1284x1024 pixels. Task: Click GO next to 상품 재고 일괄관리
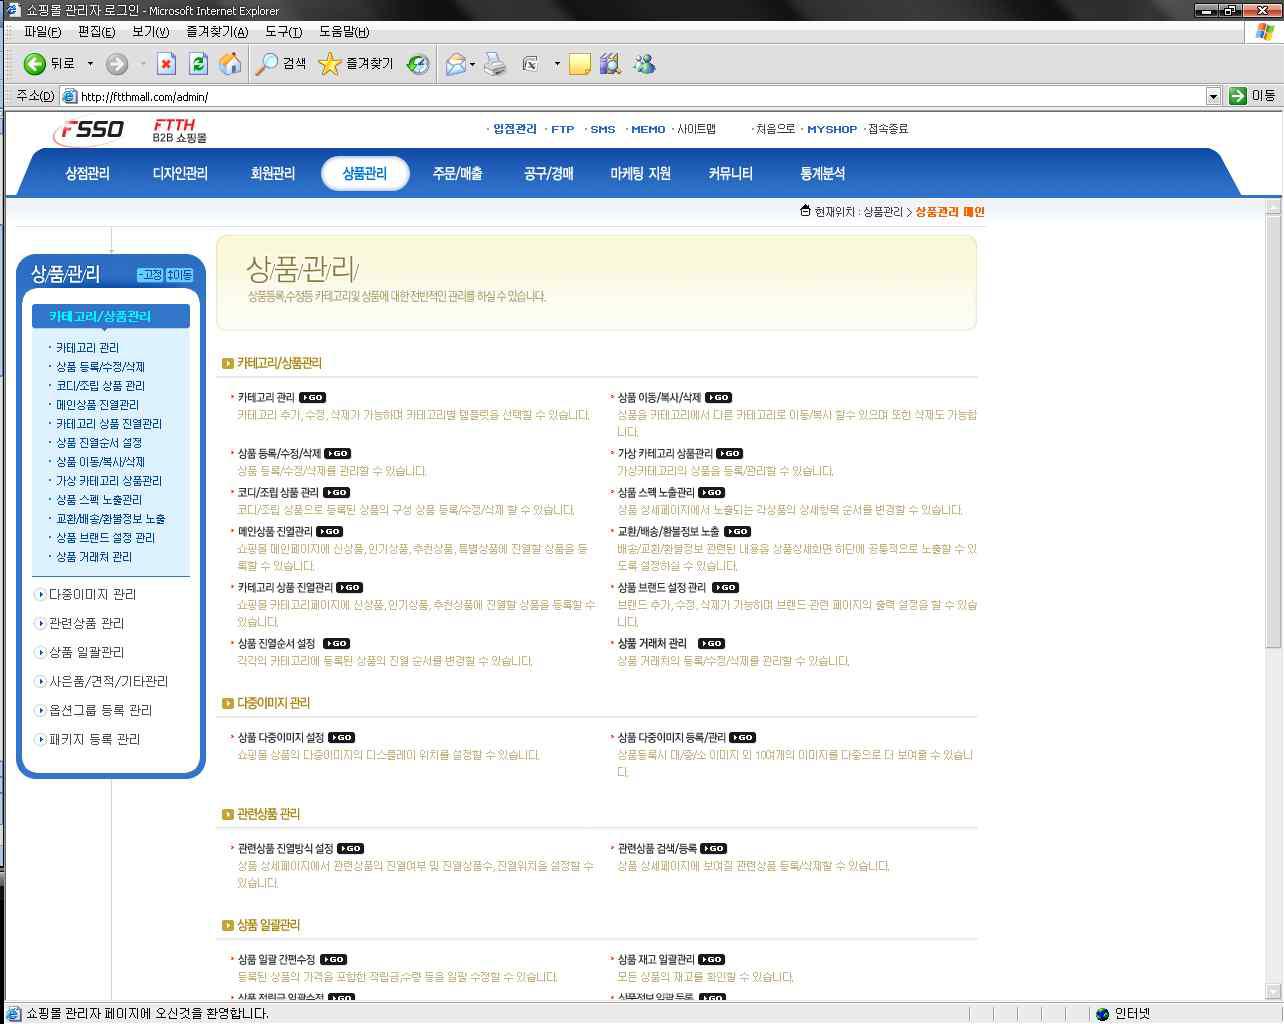711,960
